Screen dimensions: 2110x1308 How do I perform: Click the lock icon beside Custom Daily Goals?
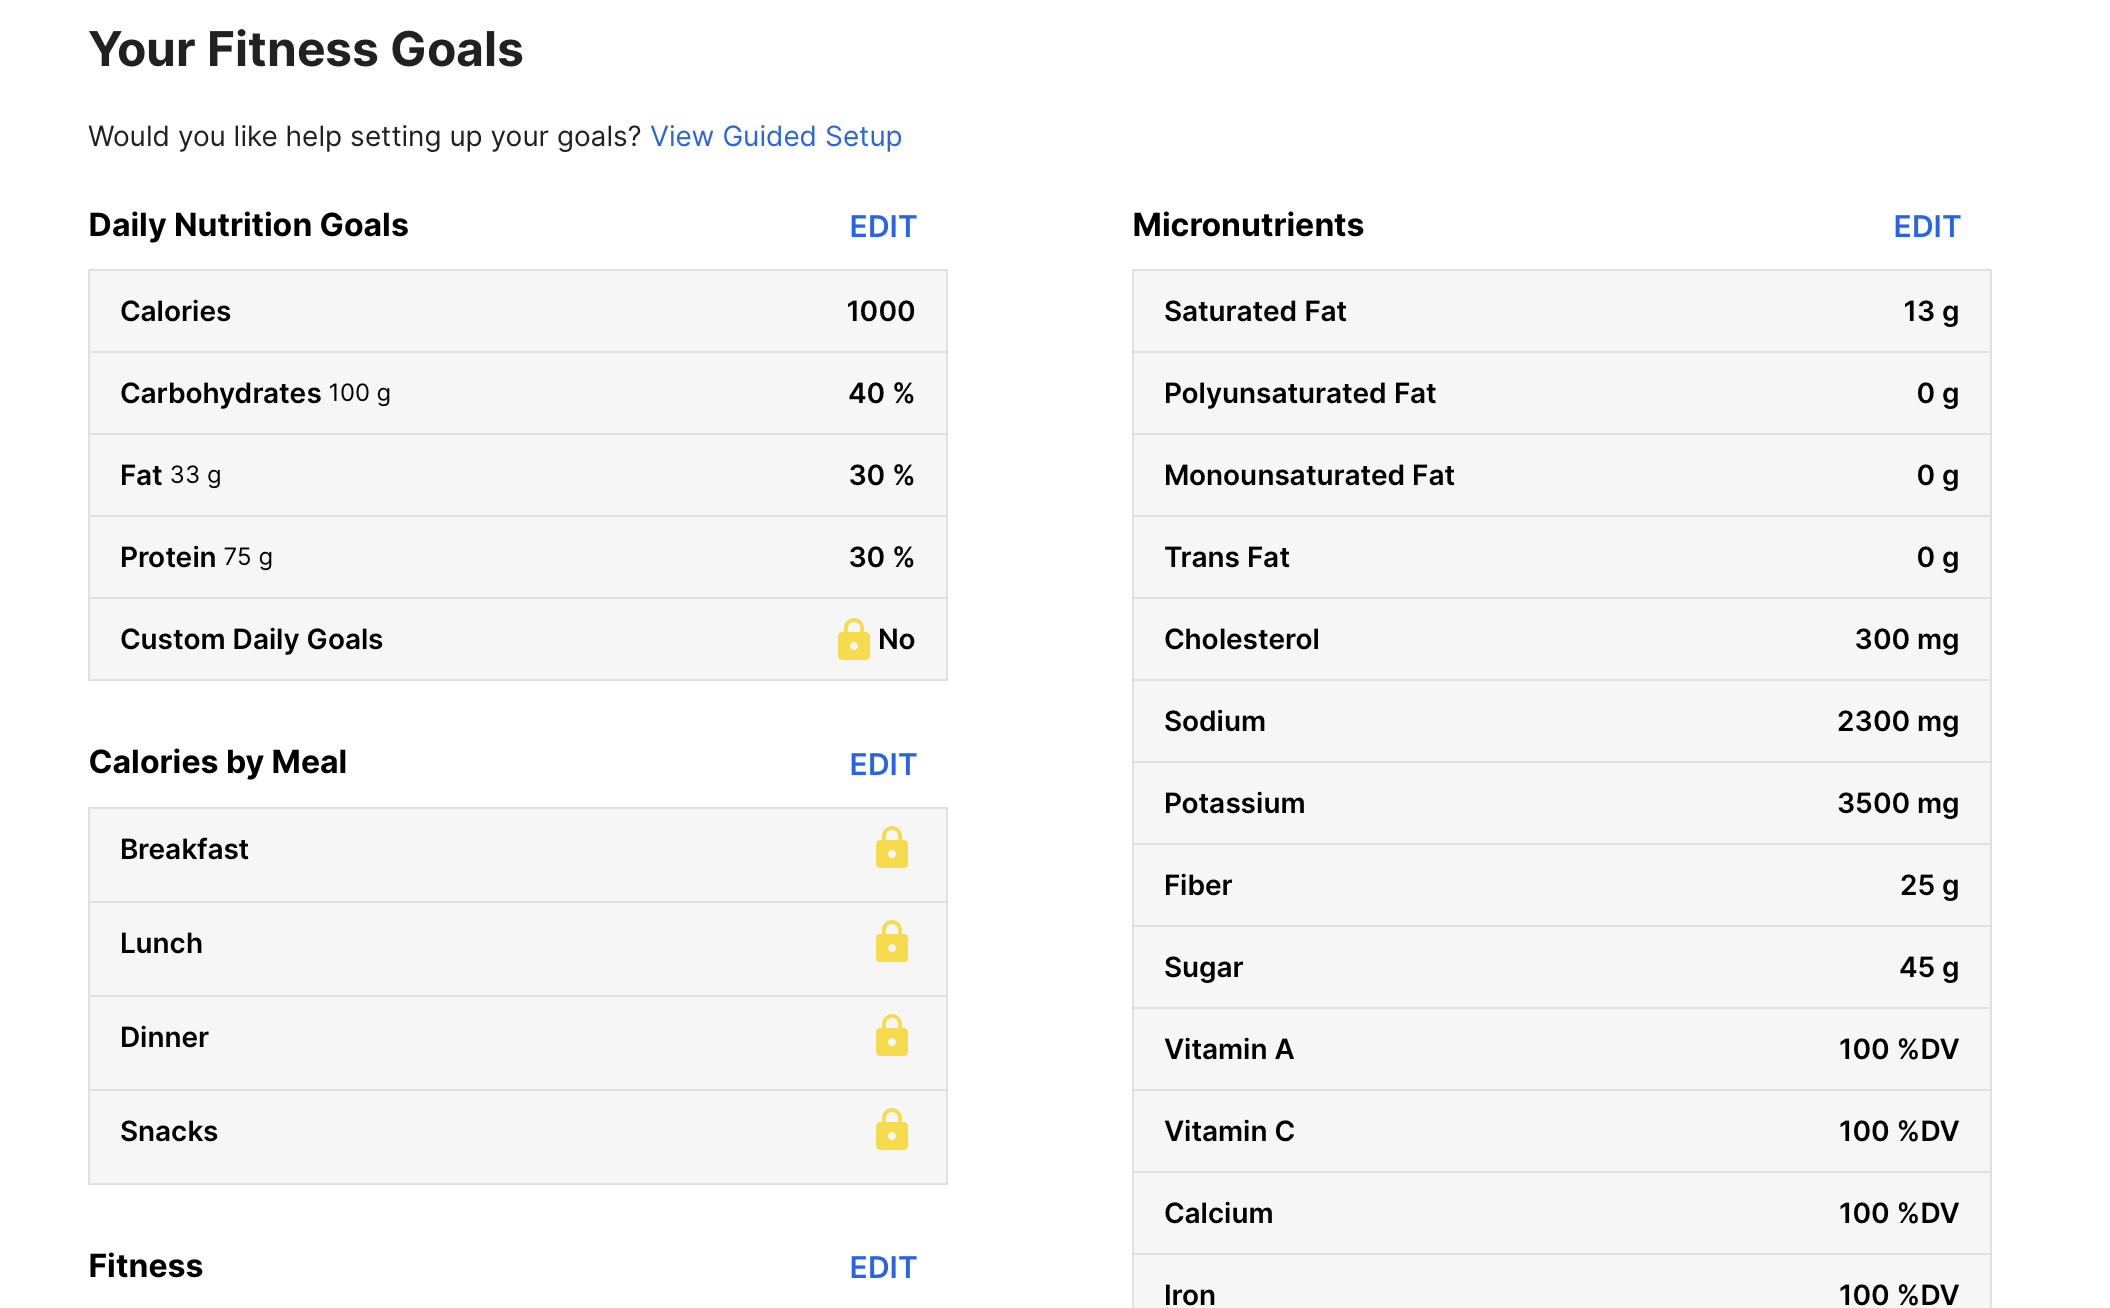click(853, 639)
